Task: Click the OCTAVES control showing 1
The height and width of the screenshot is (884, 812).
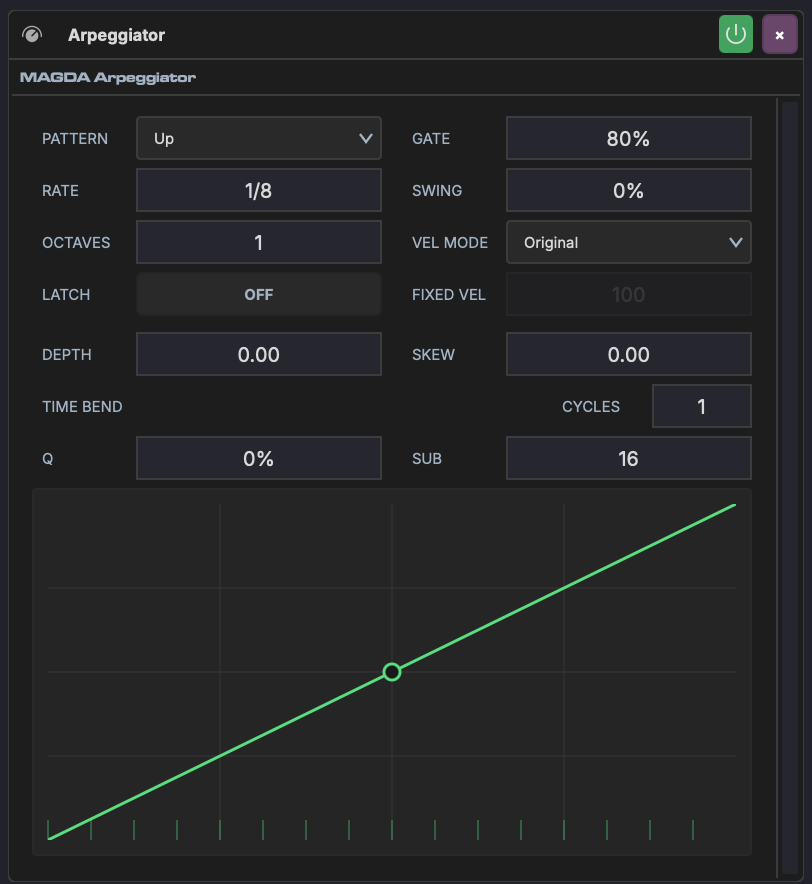Action: pos(258,242)
